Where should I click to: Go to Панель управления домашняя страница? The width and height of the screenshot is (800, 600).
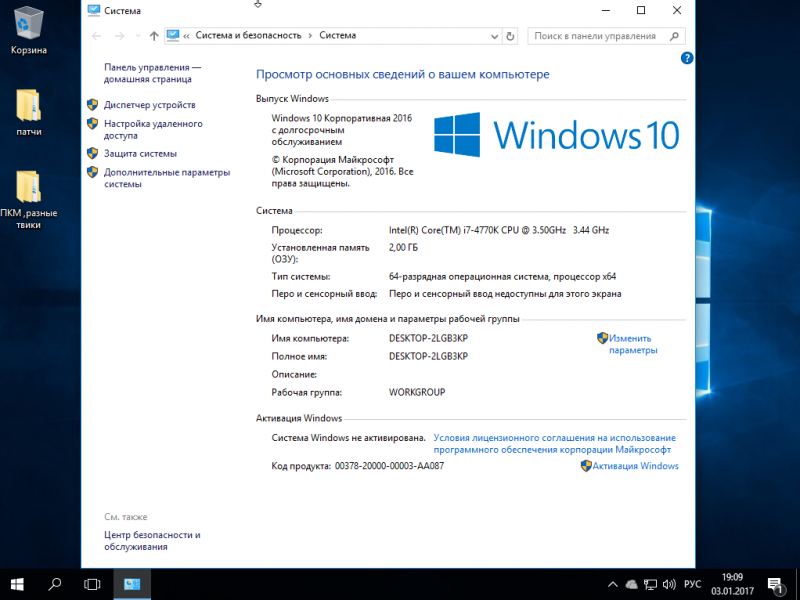pos(153,73)
